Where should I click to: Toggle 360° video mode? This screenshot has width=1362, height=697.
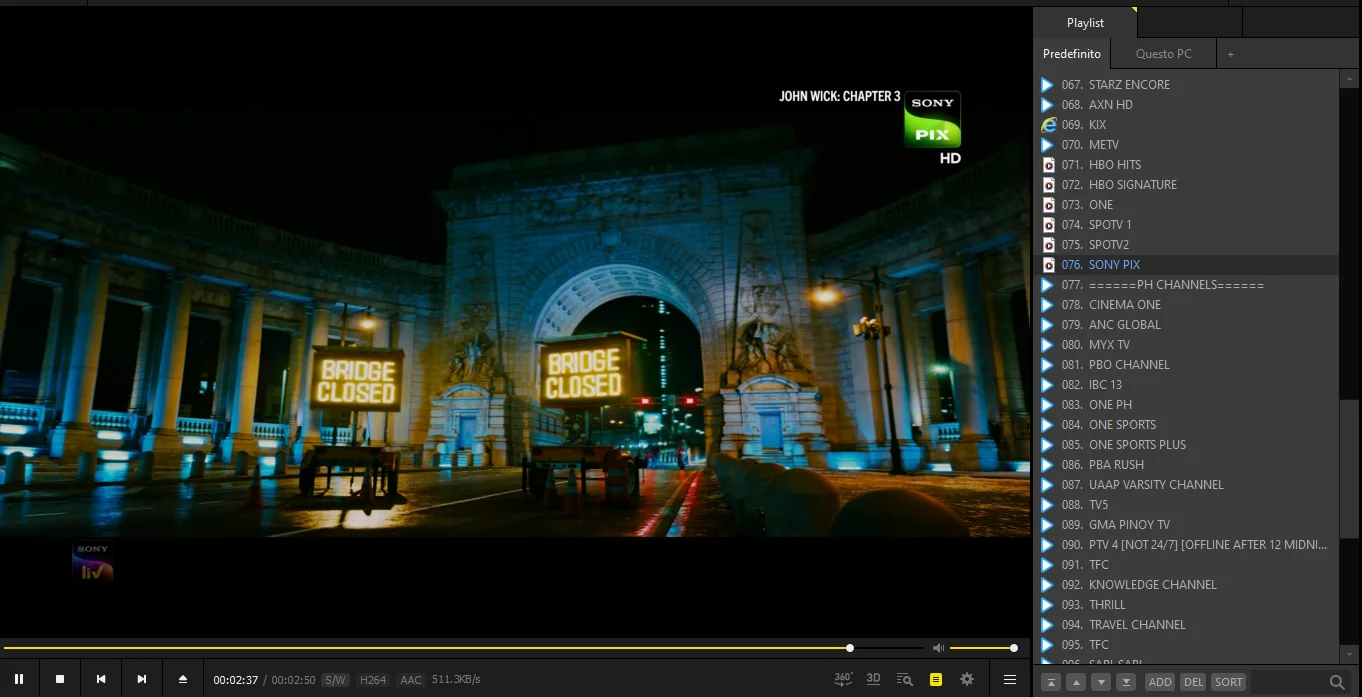[843, 679]
